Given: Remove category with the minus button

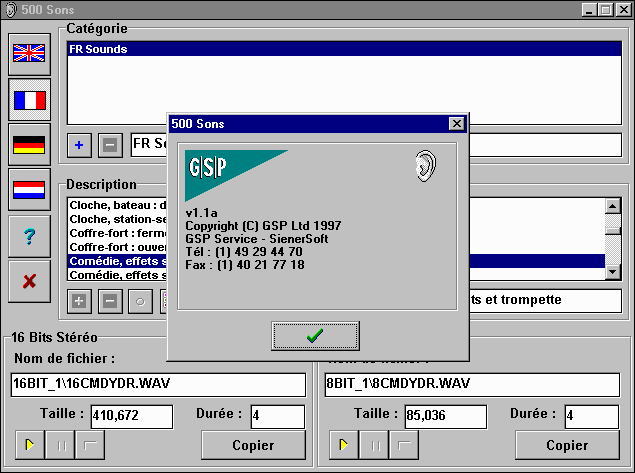Looking at the screenshot, I should click(110, 145).
